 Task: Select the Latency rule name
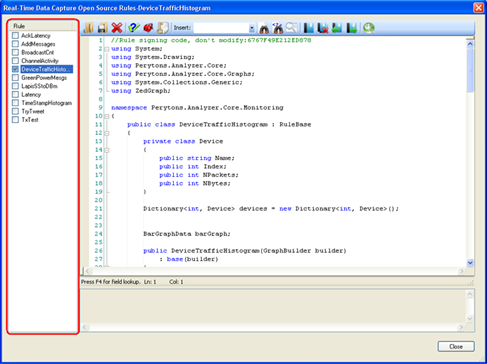tap(31, 94)
